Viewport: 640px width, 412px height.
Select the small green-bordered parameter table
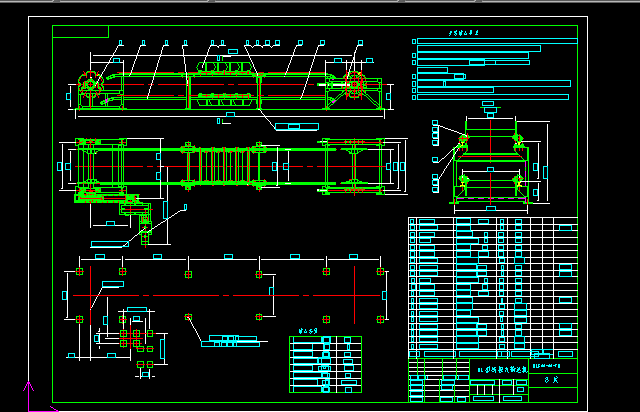pos(325,365)
